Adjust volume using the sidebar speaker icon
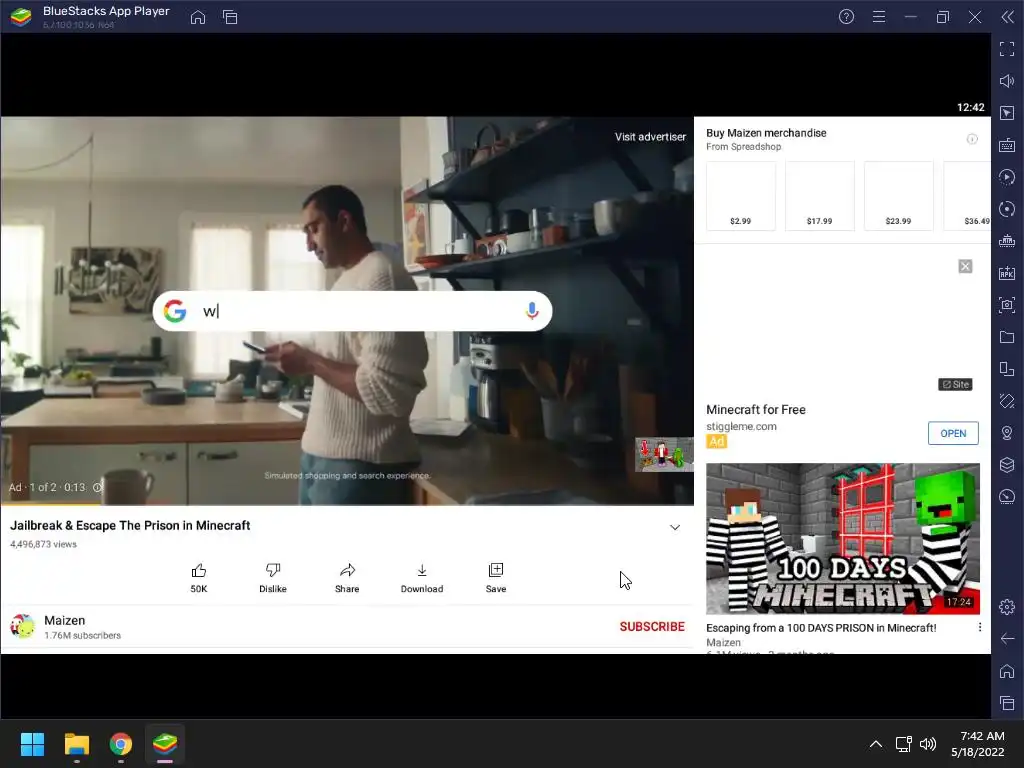This screenshot has height=768, width=1024. click(x=1007, y=81)
